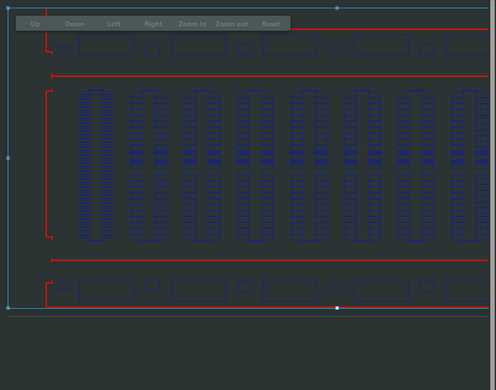The height and width of the screenshot is (390, 496).
Task: Select the leftmost rack column with notched shelves
Action: 96,165
